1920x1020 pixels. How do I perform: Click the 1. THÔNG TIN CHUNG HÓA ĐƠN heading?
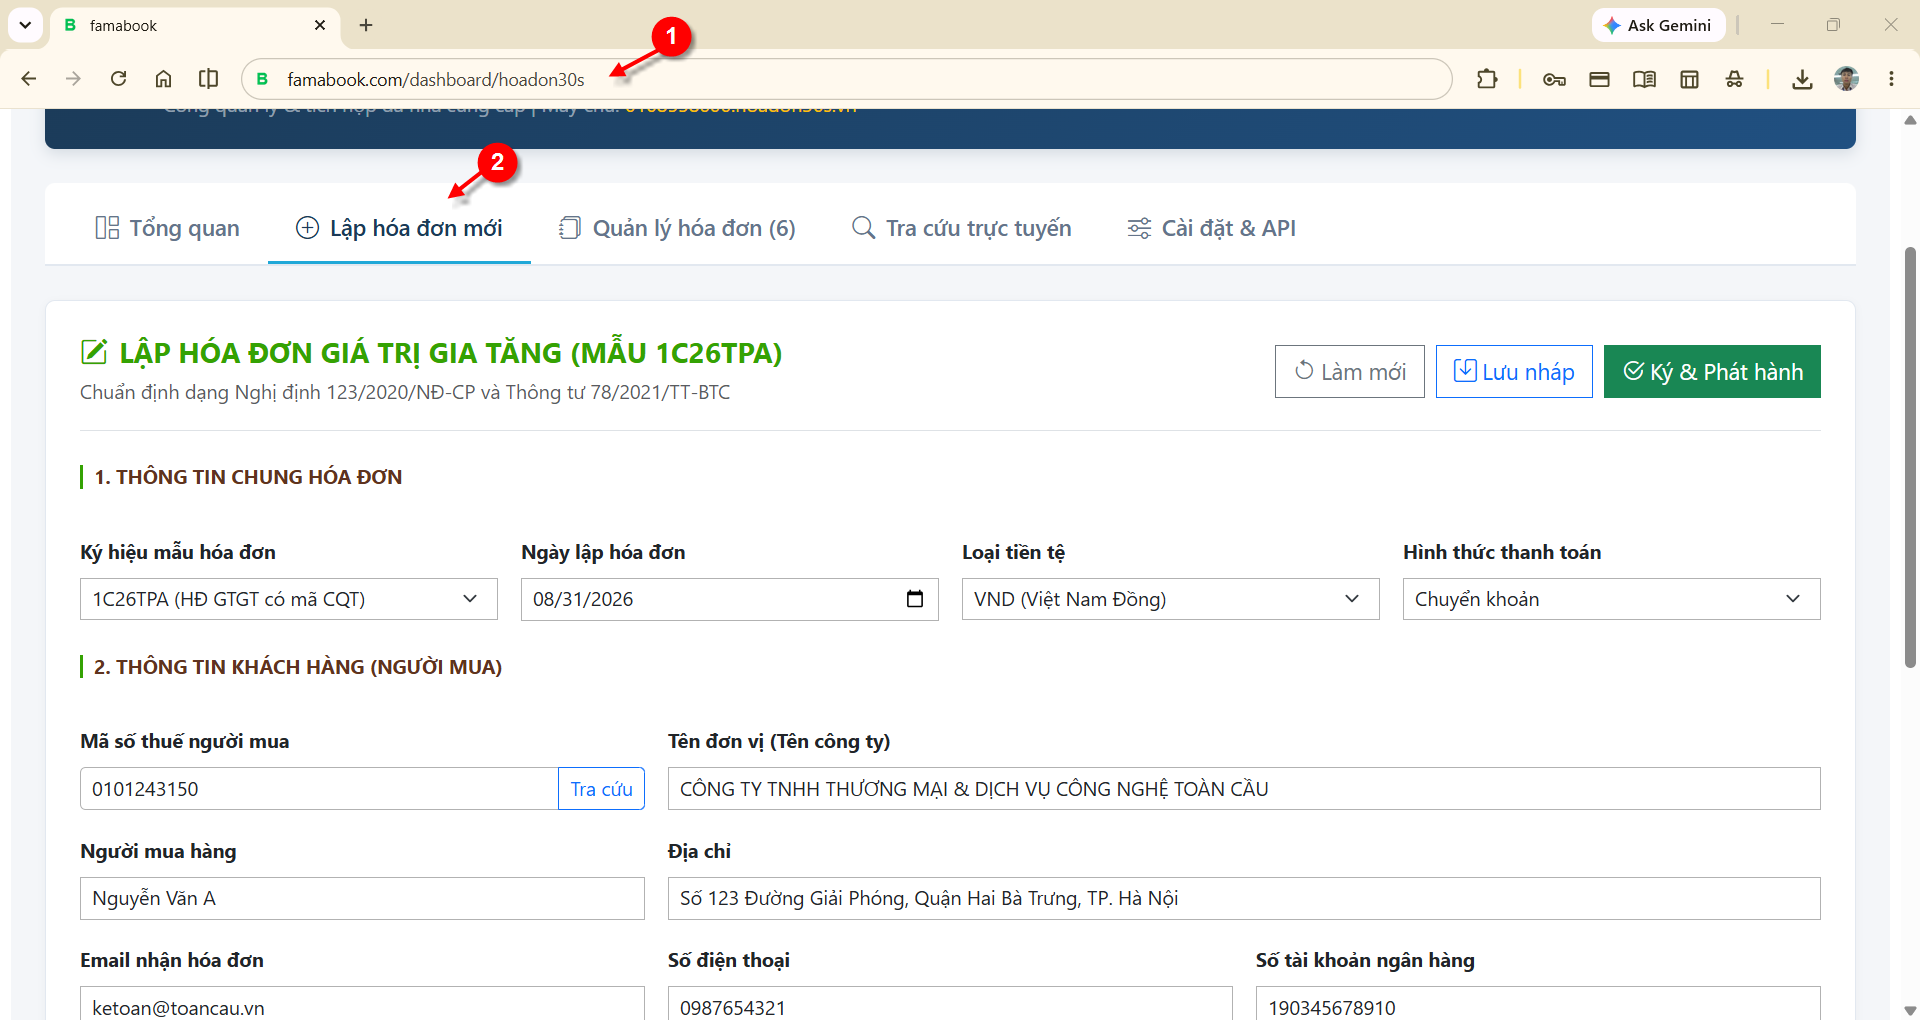point(248,477)
